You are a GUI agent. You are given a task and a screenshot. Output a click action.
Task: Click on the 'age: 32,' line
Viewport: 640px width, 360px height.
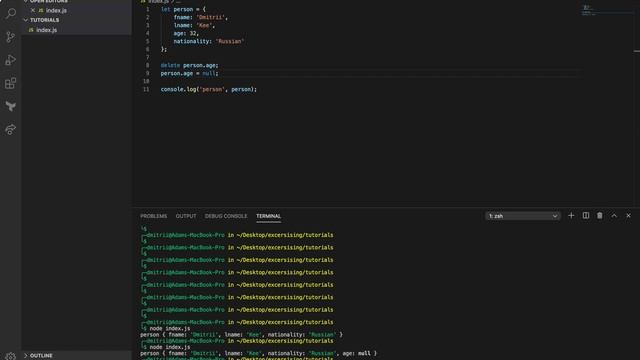click(x=186, y=33)
